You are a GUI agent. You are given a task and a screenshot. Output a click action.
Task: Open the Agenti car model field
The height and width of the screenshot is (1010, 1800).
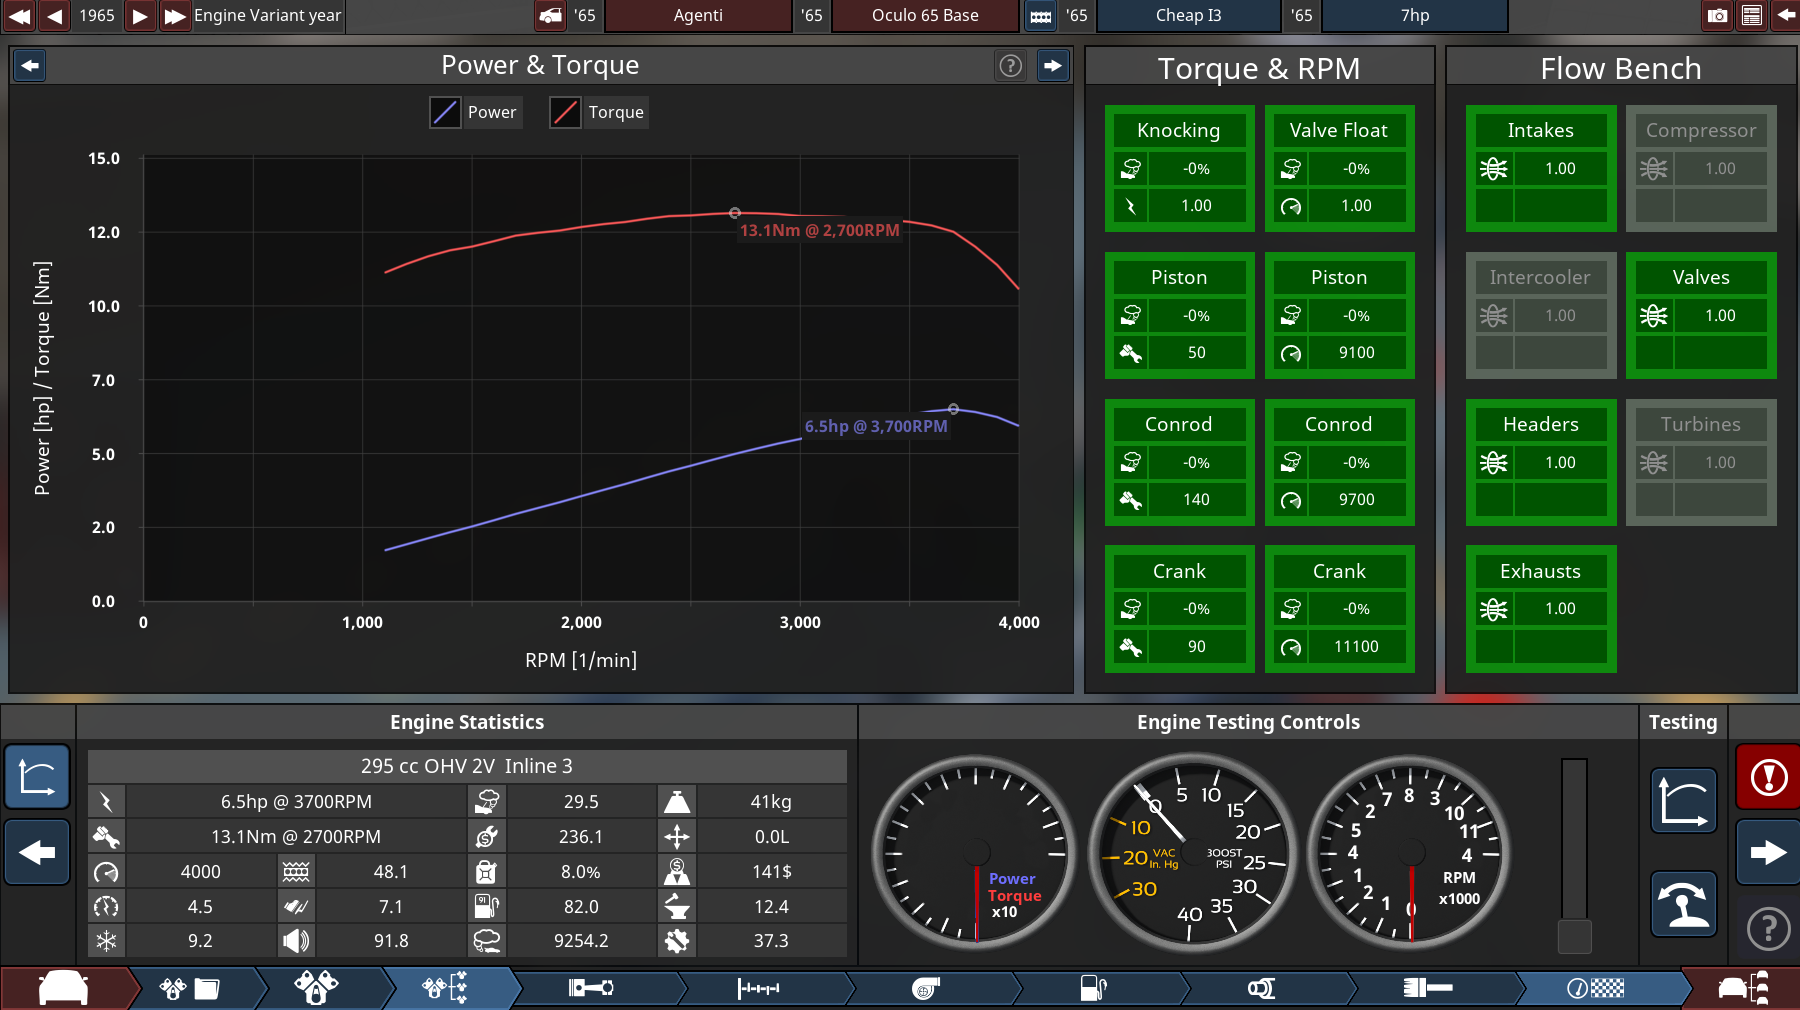click(698, 15)
